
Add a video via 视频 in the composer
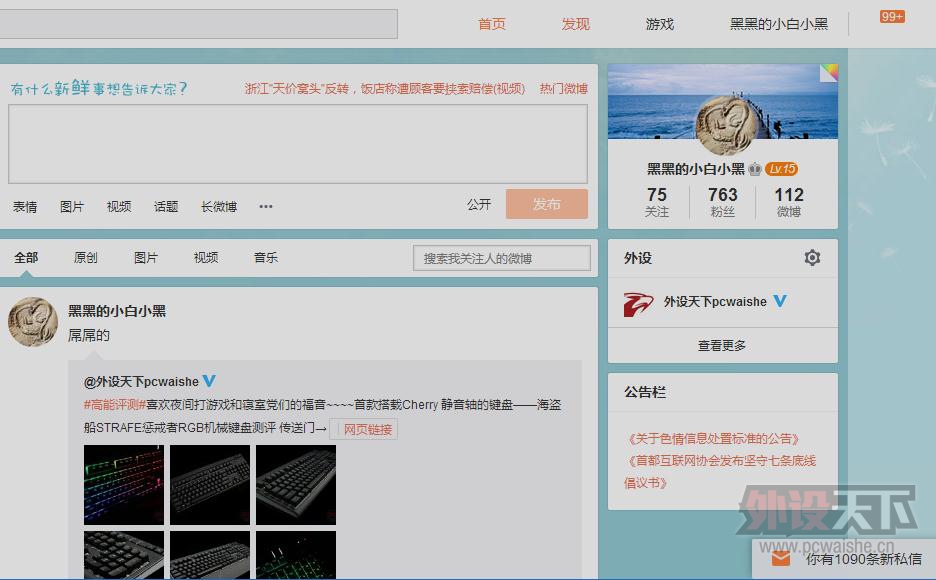119,206
